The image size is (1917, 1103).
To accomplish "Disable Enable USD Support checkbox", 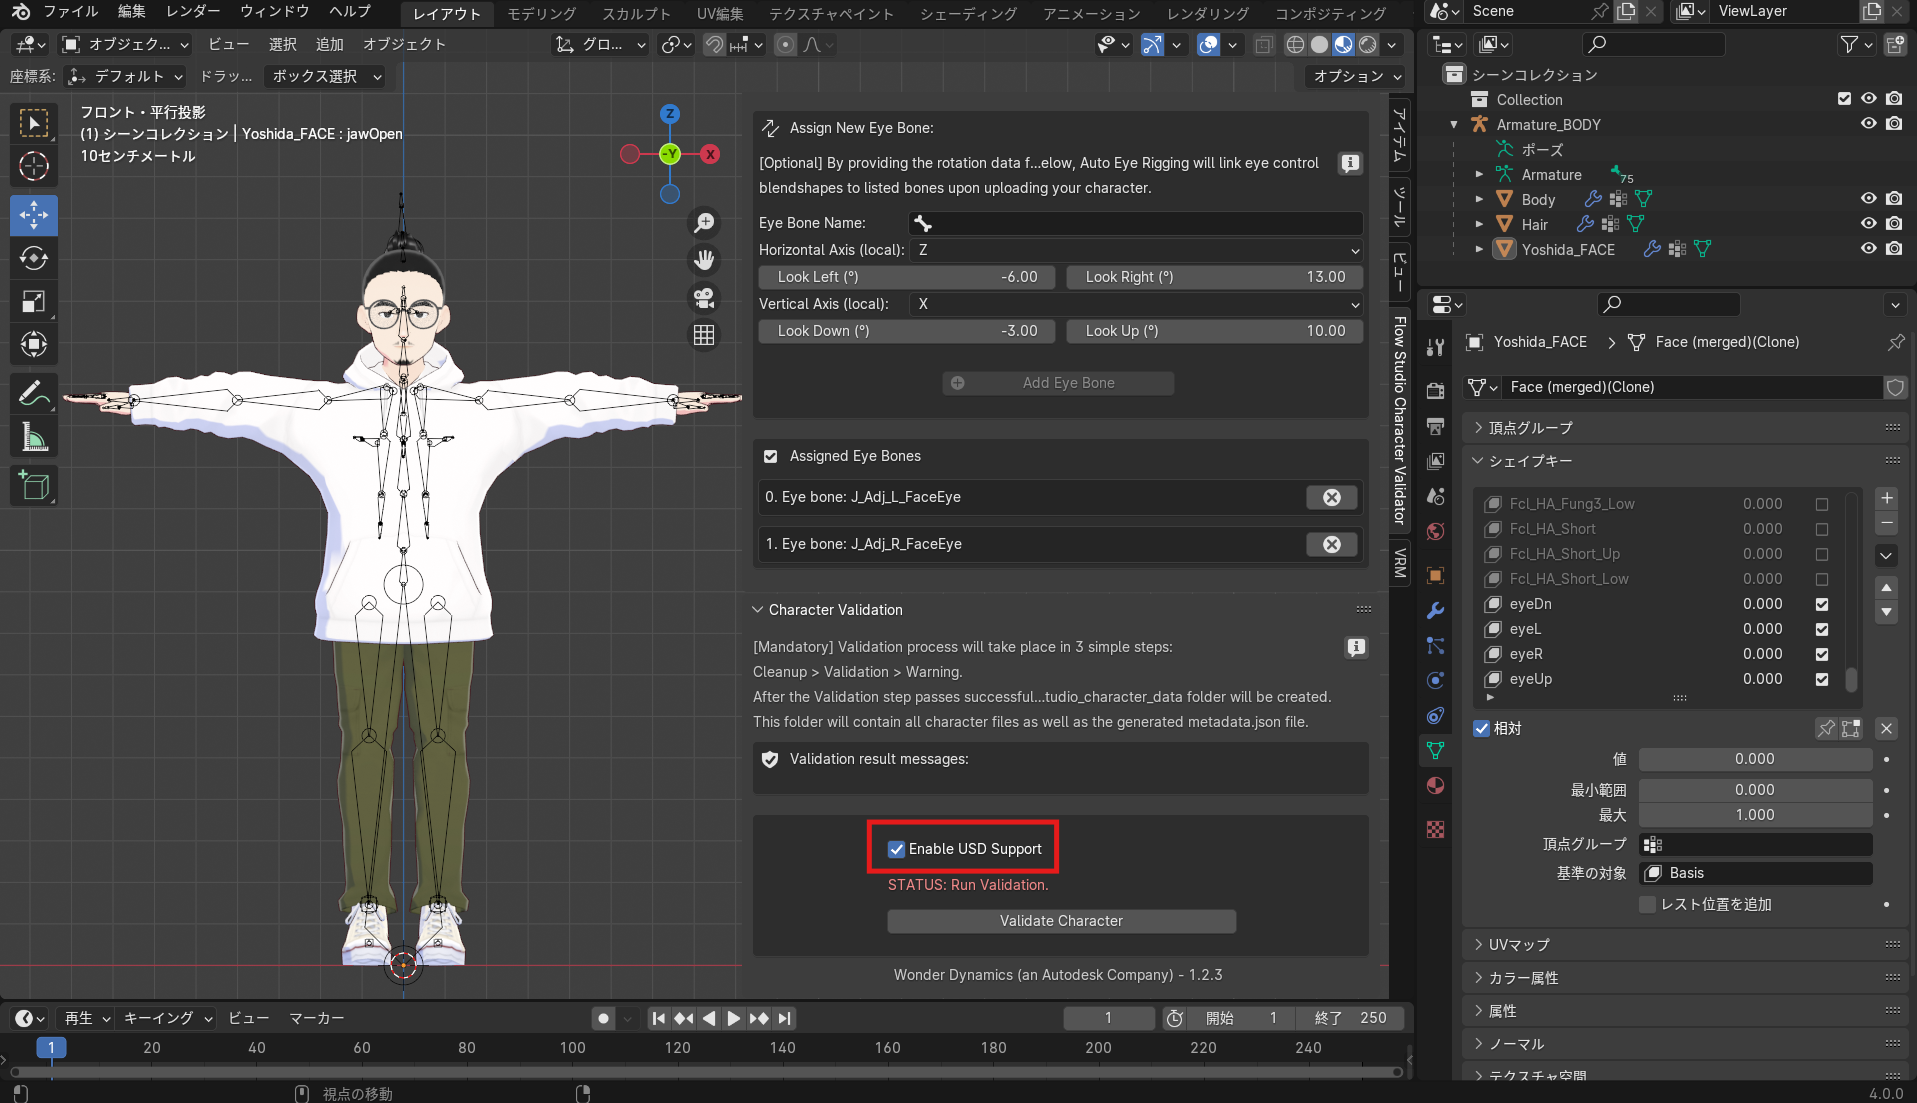I will click(x=897, y=849).
